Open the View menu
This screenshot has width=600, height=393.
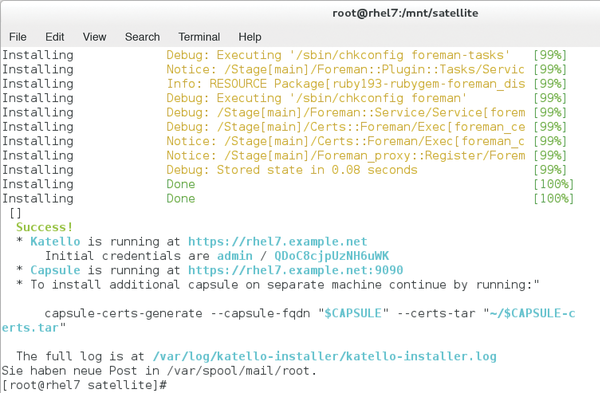click(94, 37)
